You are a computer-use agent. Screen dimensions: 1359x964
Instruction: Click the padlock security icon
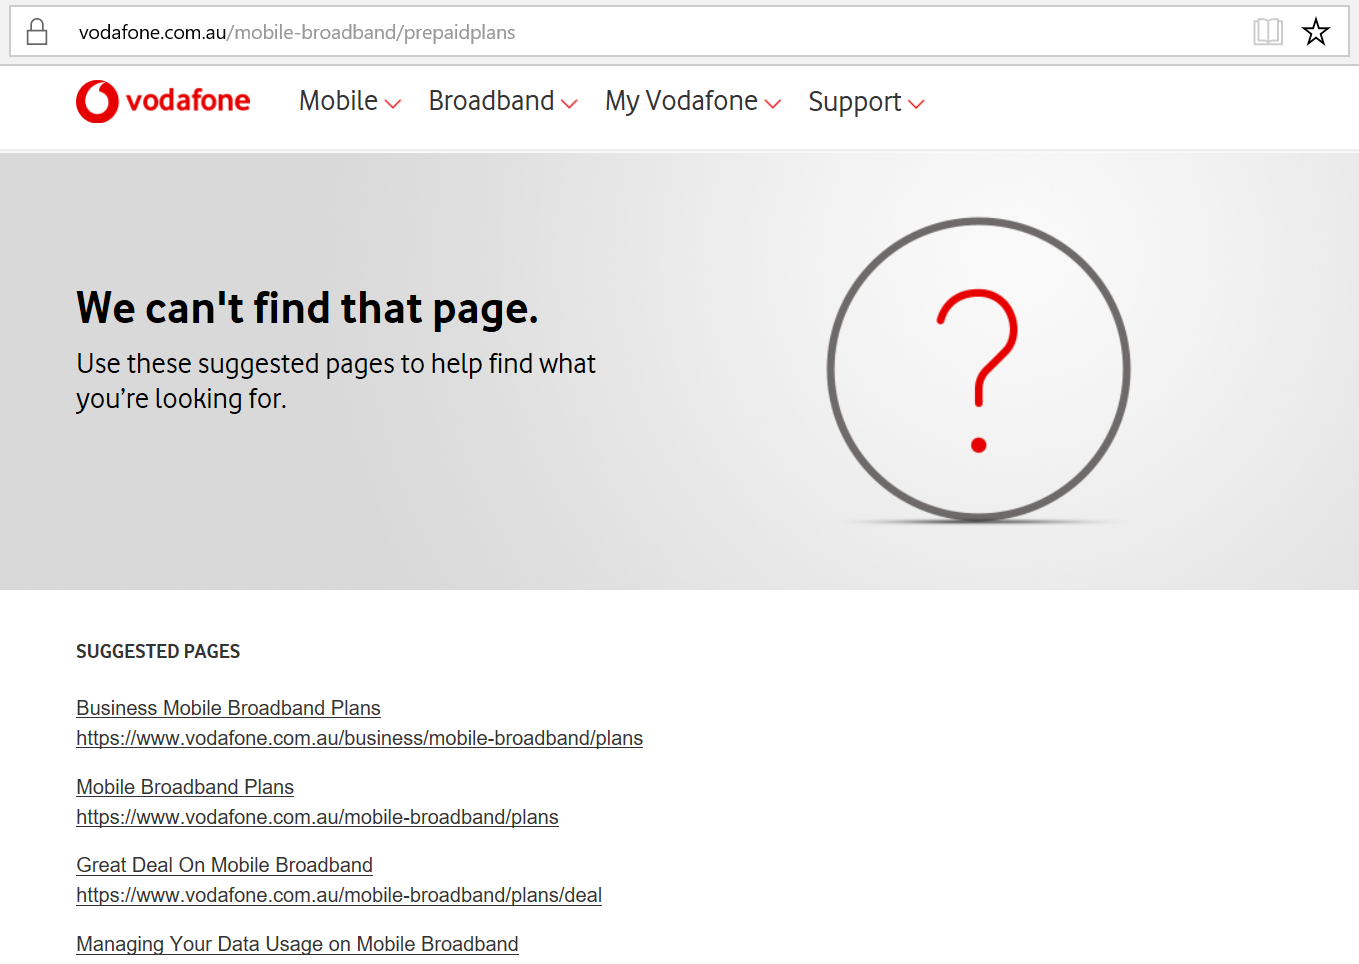pyautogui.click(x=37, y=31)
